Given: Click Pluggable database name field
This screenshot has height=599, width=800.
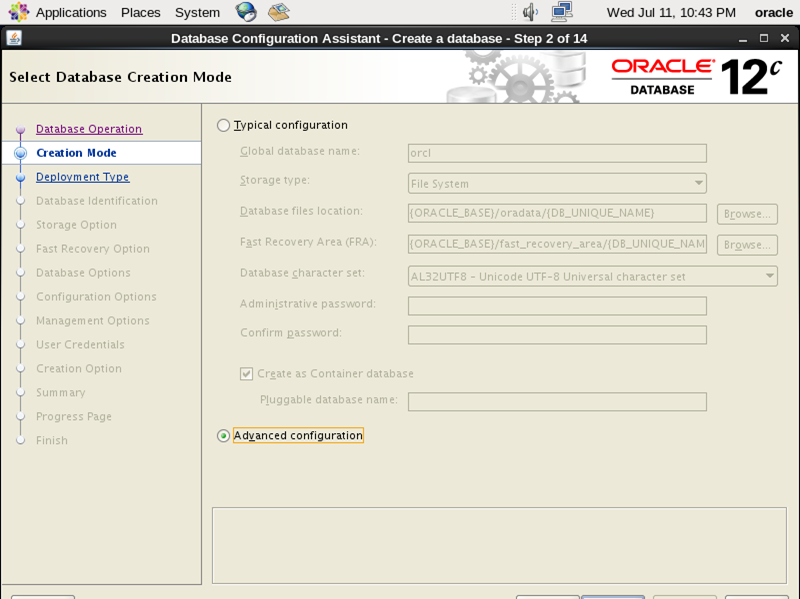Looking at the screenshot, I should 557,402.
